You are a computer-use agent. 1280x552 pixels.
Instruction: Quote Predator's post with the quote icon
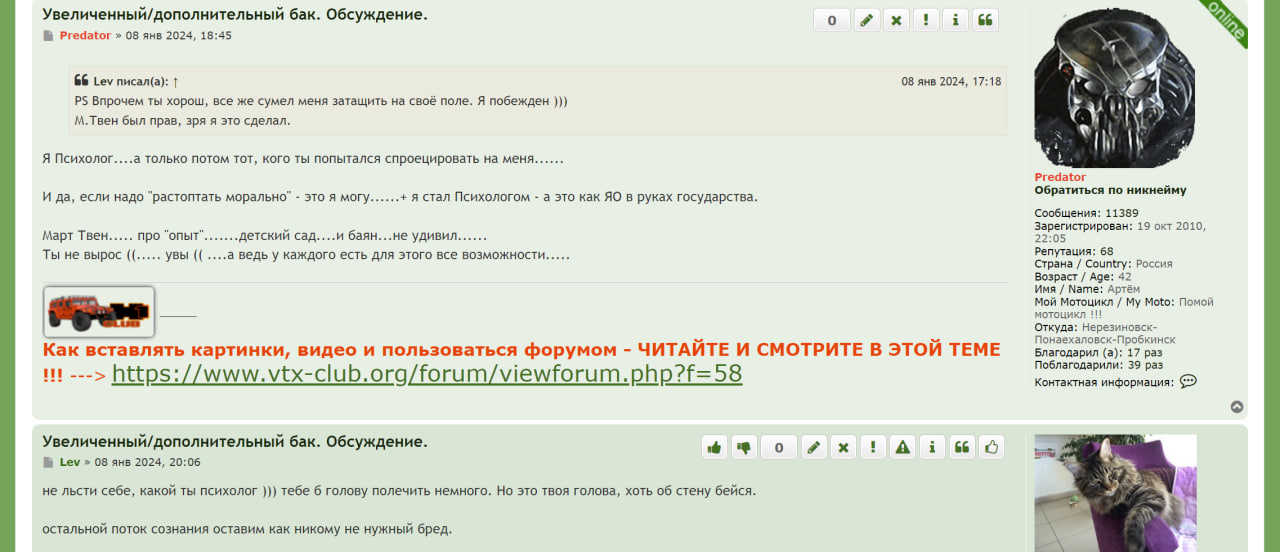coord(985,20)
